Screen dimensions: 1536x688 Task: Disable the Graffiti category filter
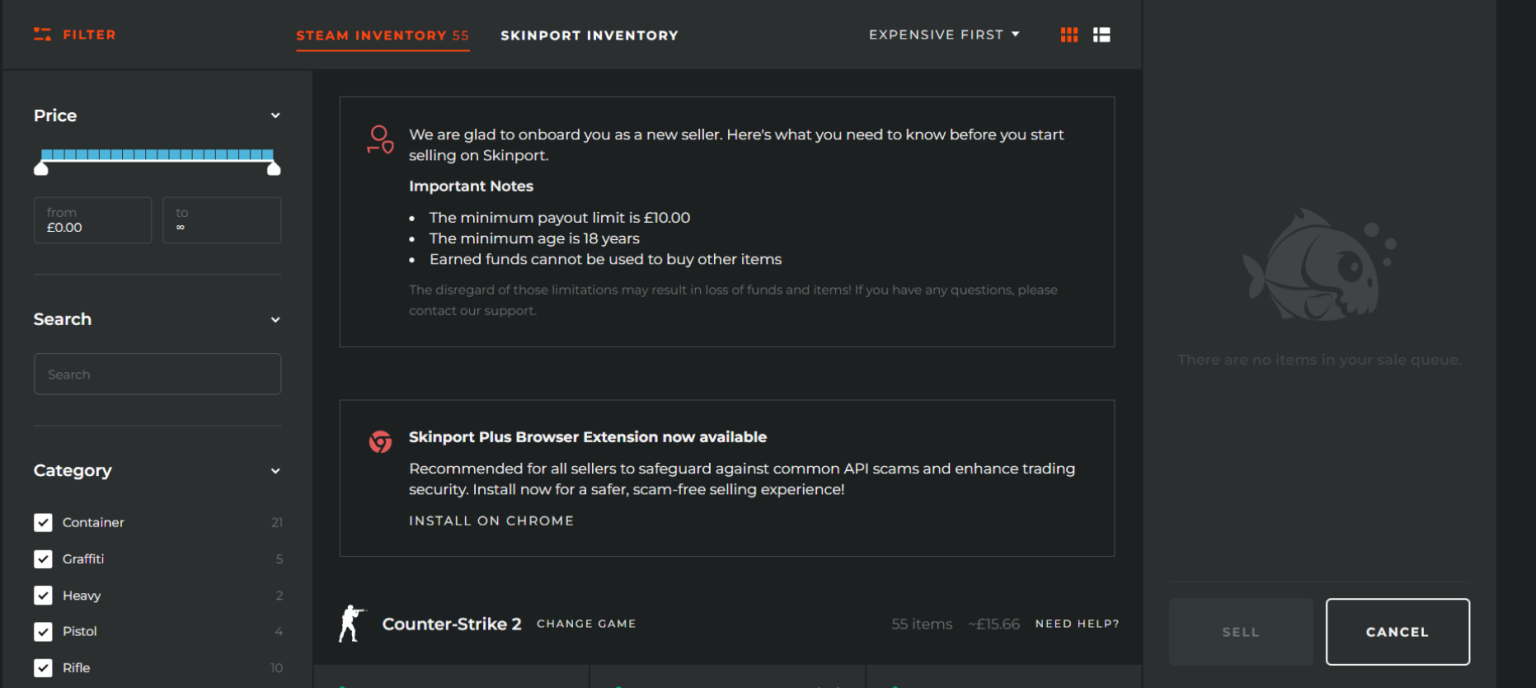tap(43, 558)
